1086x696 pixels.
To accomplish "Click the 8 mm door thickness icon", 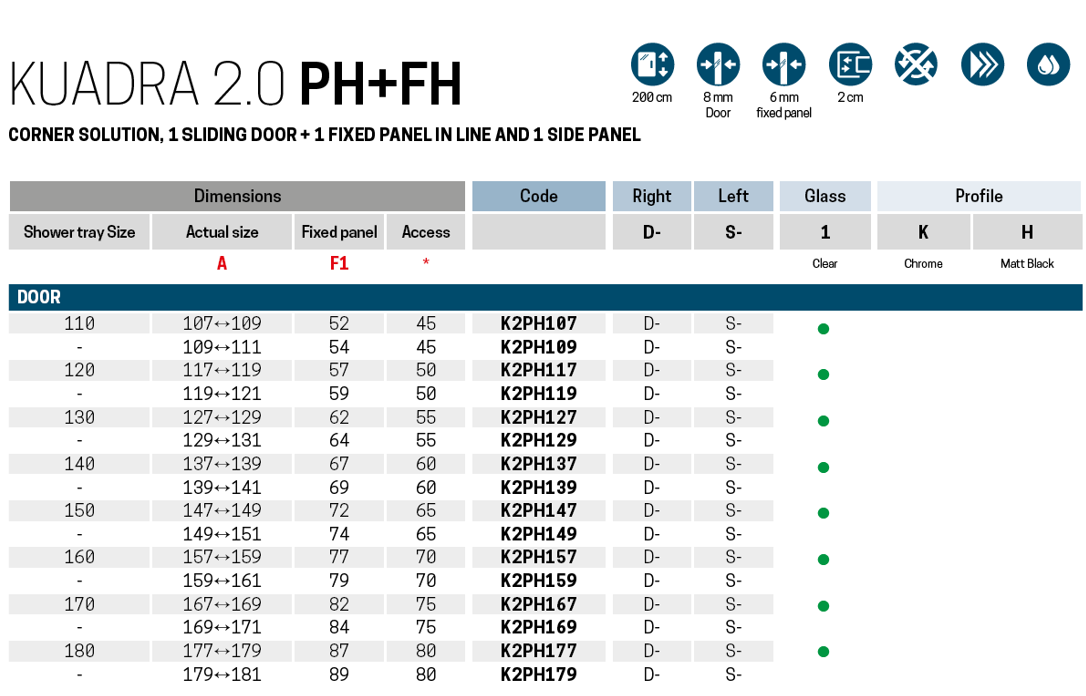I will click(718, 64).
